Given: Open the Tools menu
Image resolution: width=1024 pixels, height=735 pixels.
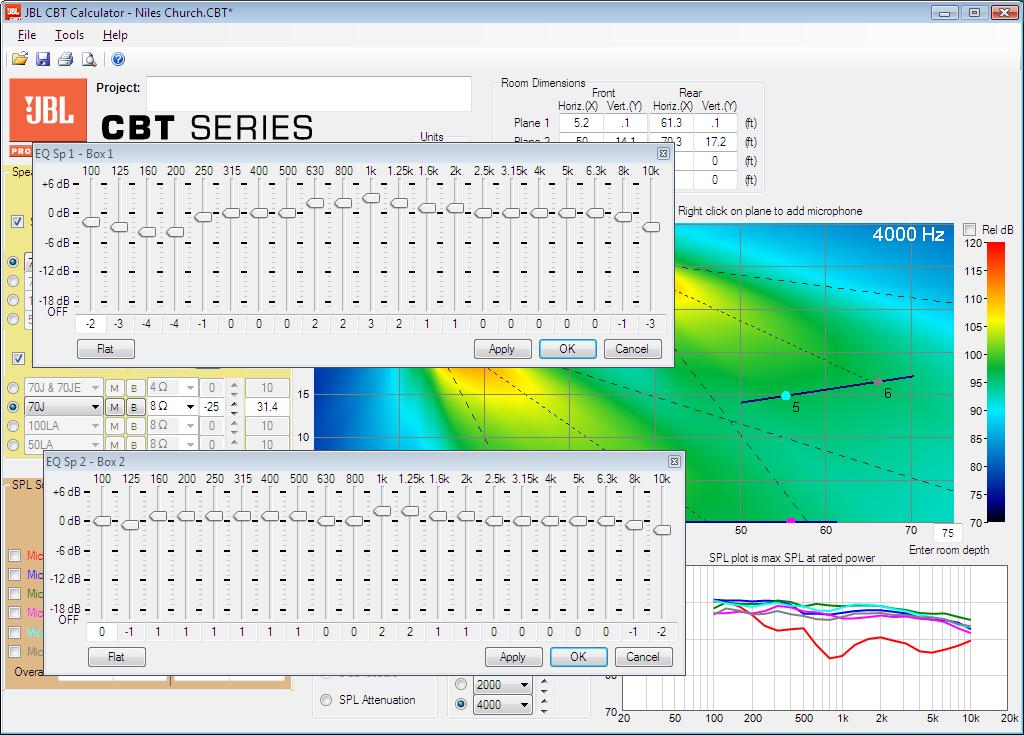Looking at the screenshot, I should pos(69,35).
